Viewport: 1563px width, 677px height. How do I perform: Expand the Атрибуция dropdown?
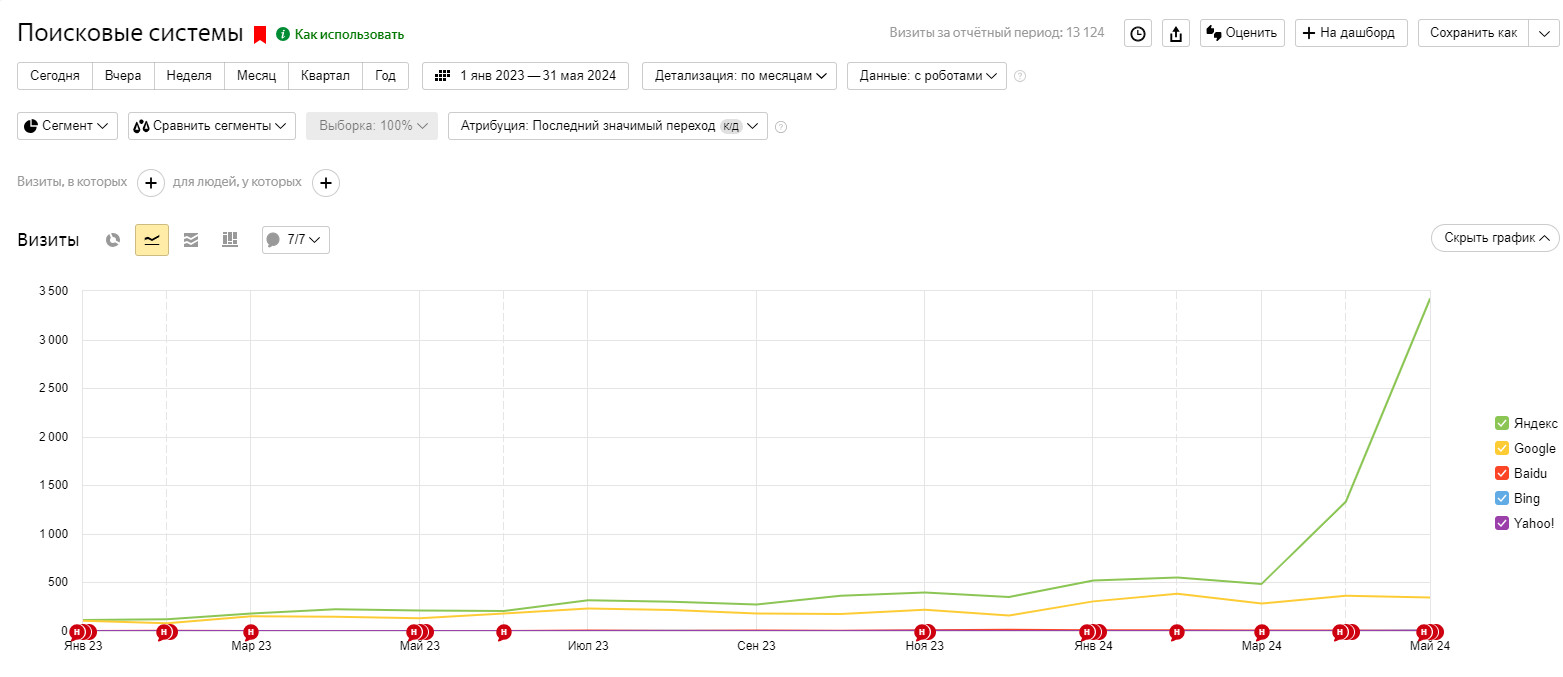click(x=607, y=126)
